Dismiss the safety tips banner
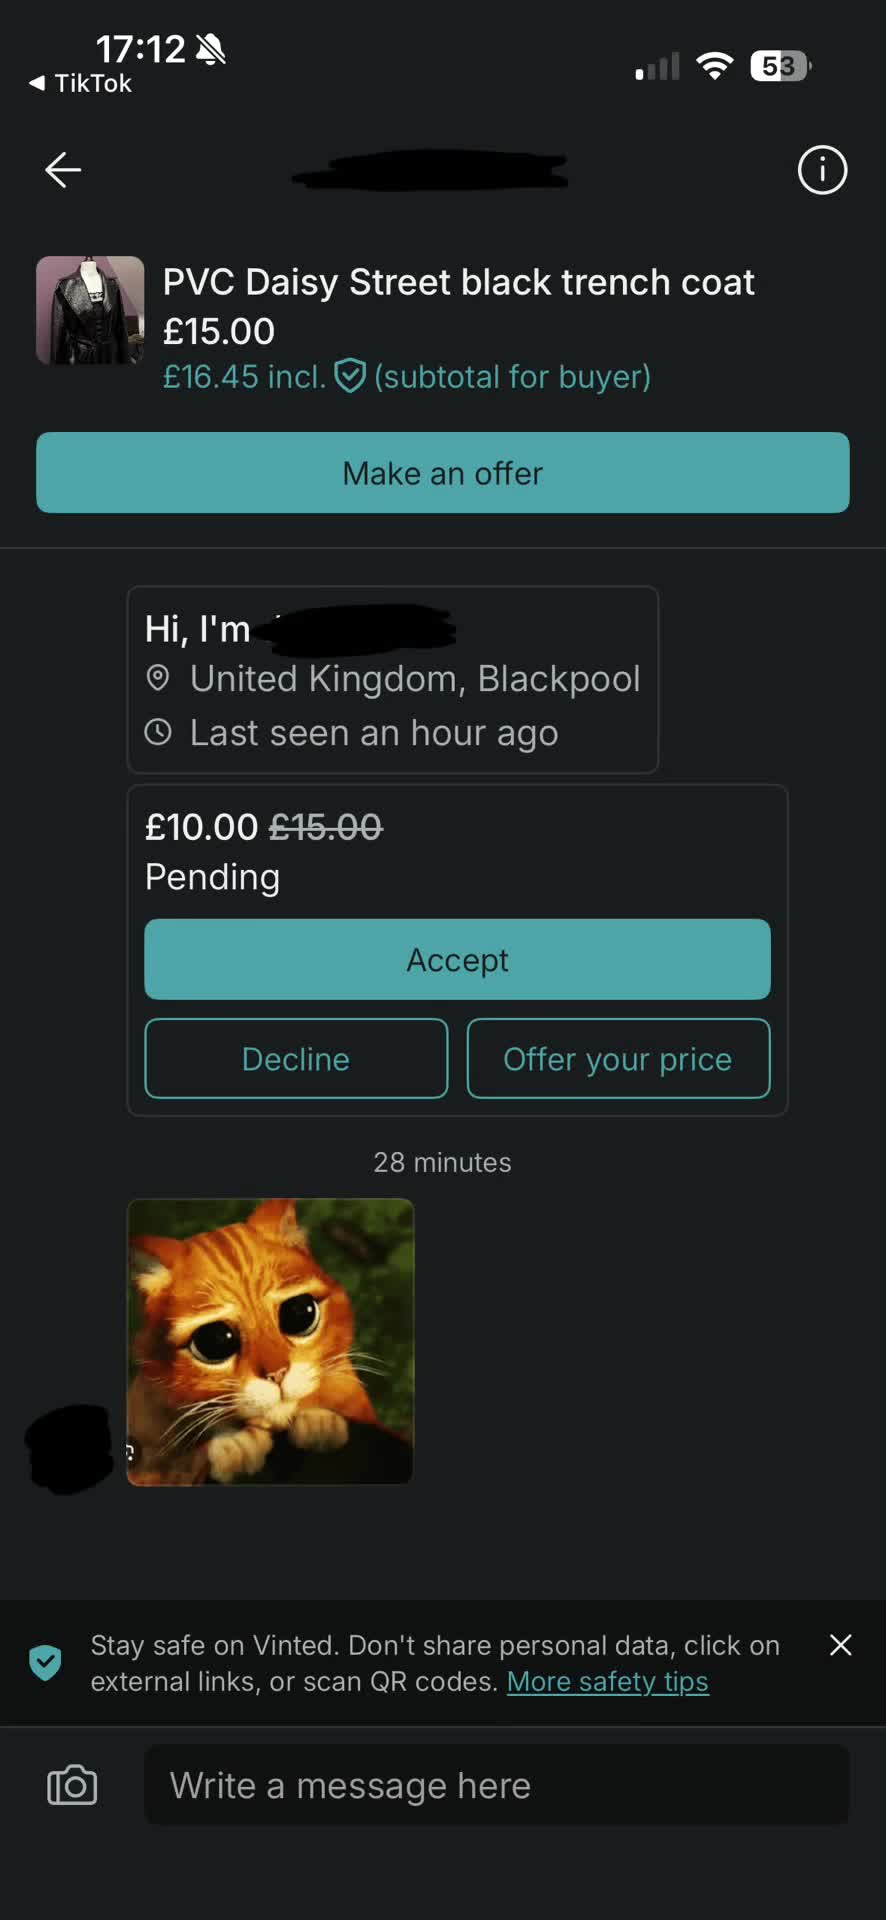This screenshot has width=886, height=1920. [841, 1645]
